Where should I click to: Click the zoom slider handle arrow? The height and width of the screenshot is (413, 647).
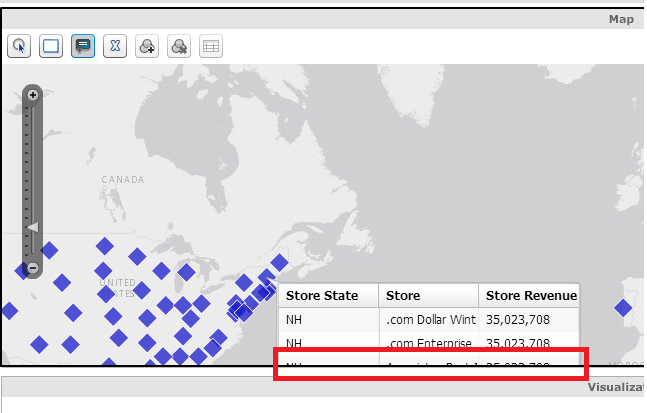33,227
